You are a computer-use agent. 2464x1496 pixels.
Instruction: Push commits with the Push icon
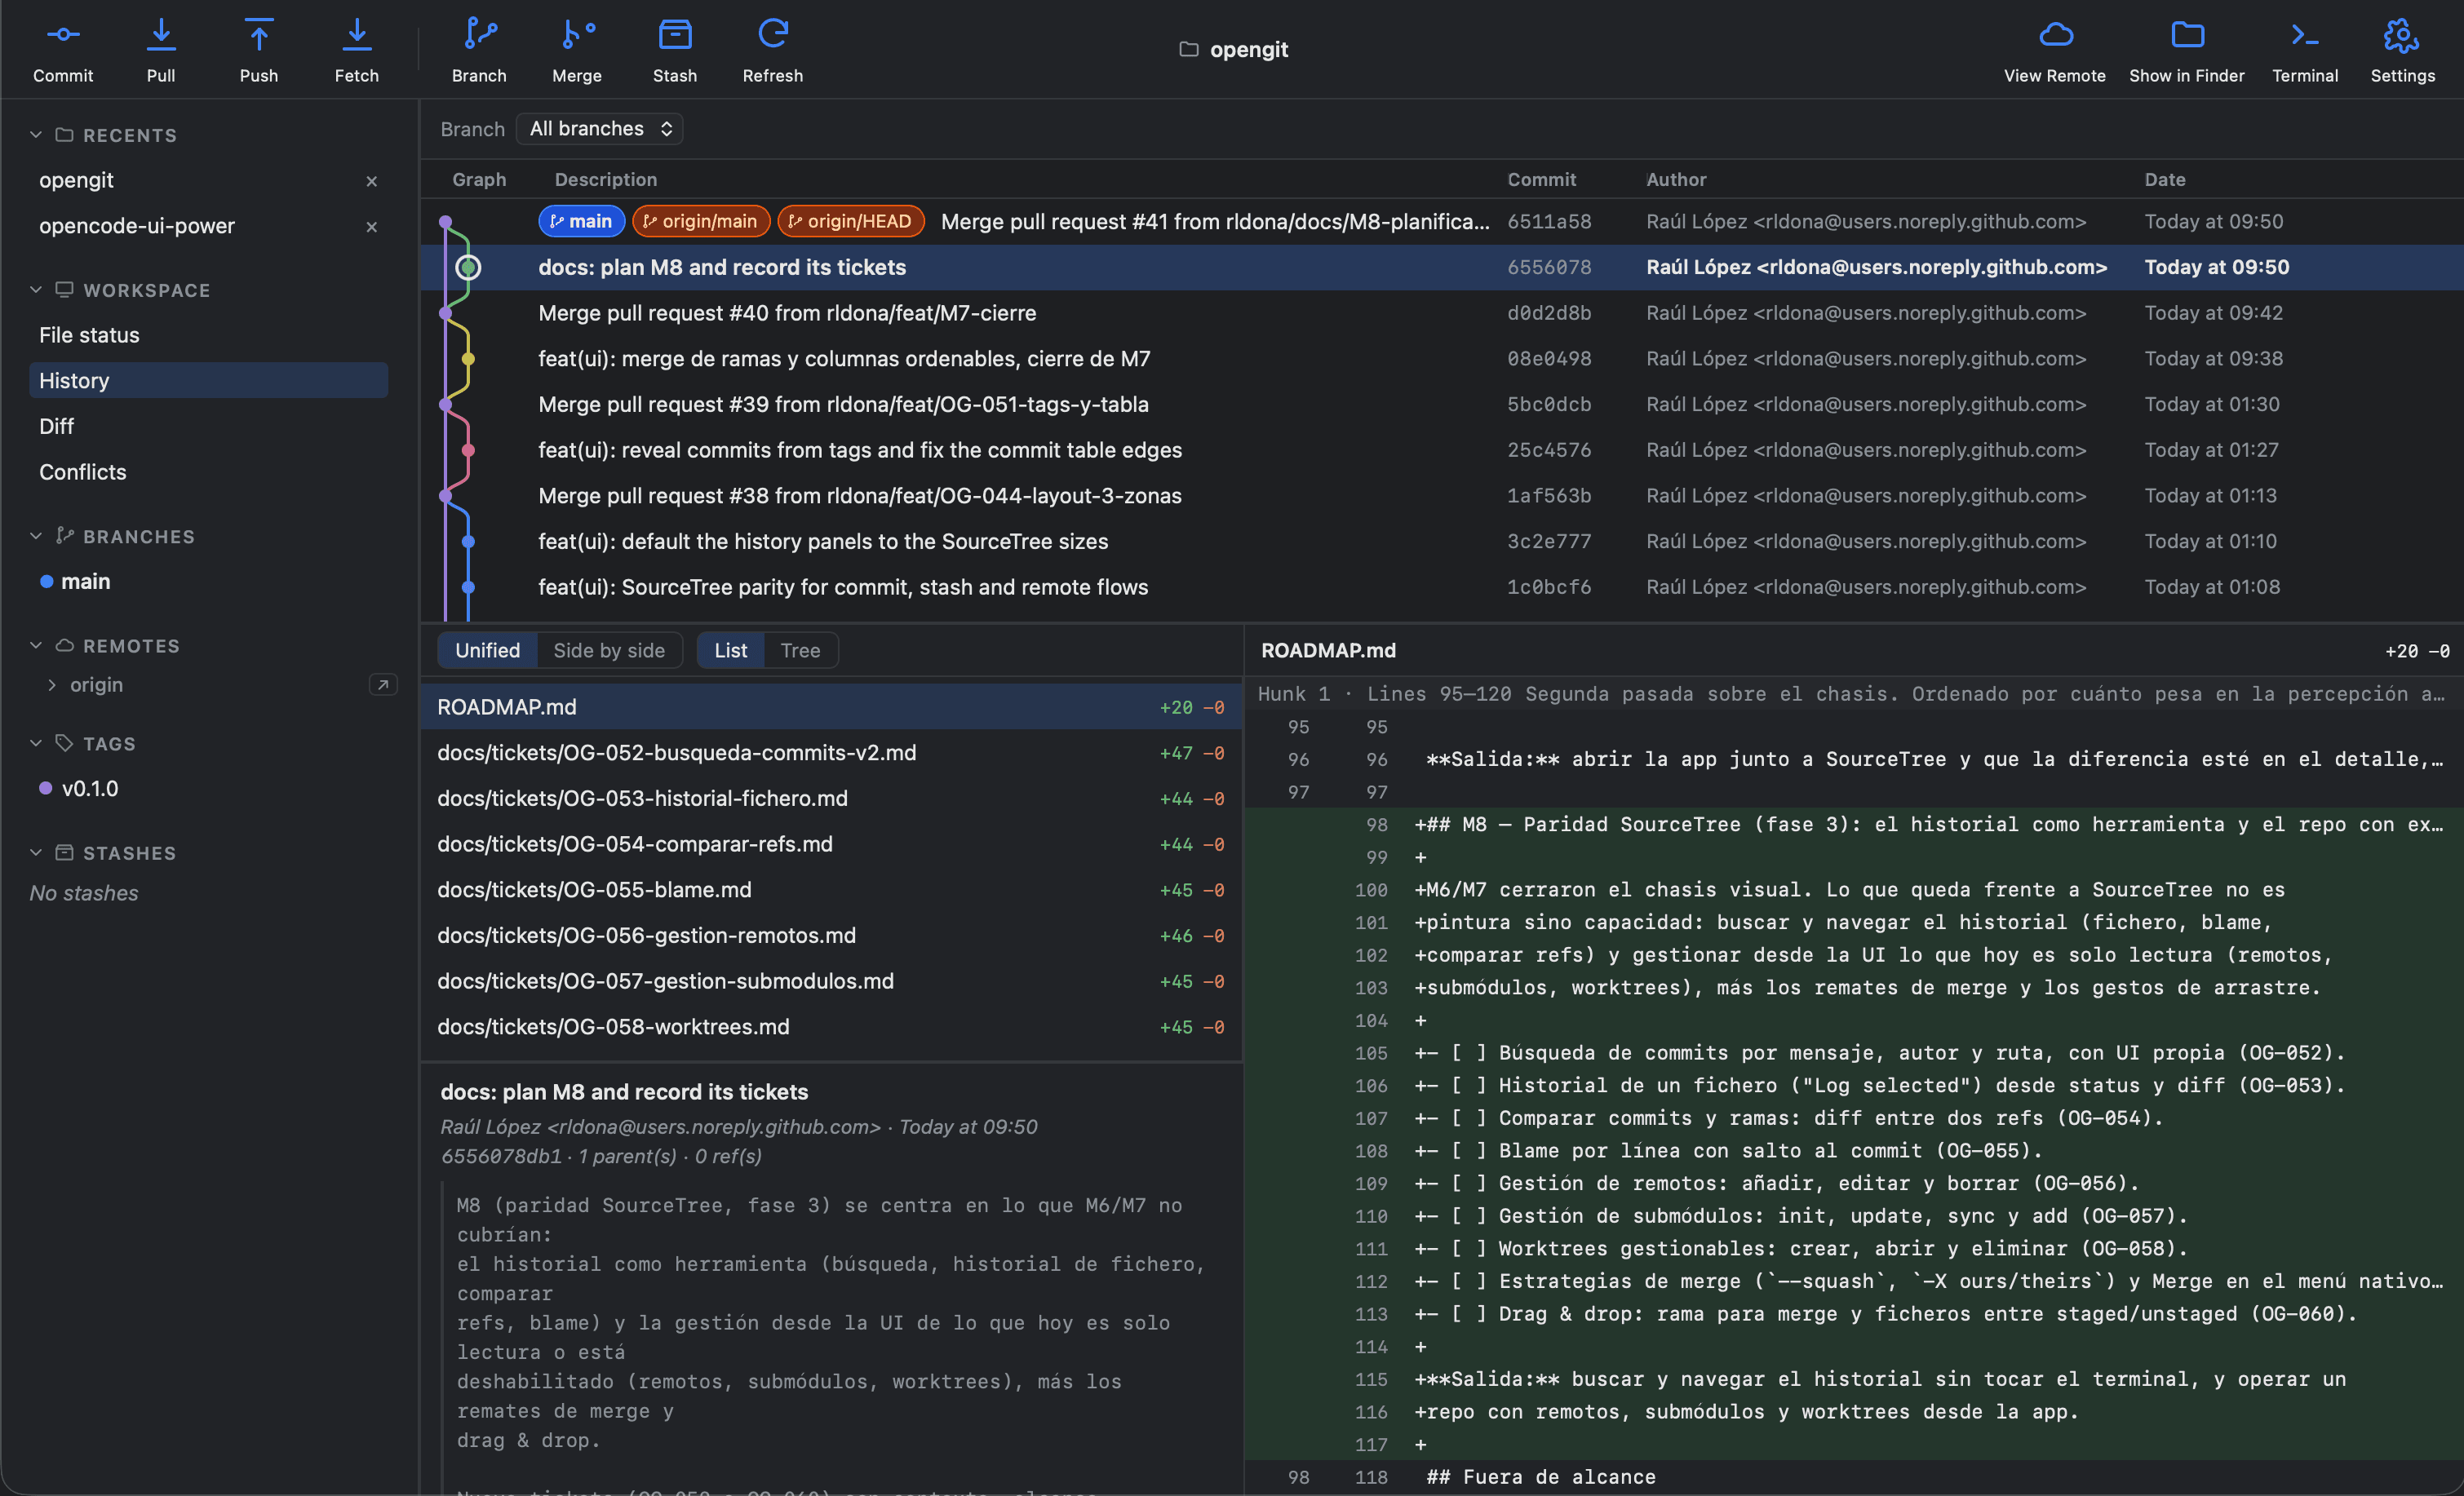(259, 35)
